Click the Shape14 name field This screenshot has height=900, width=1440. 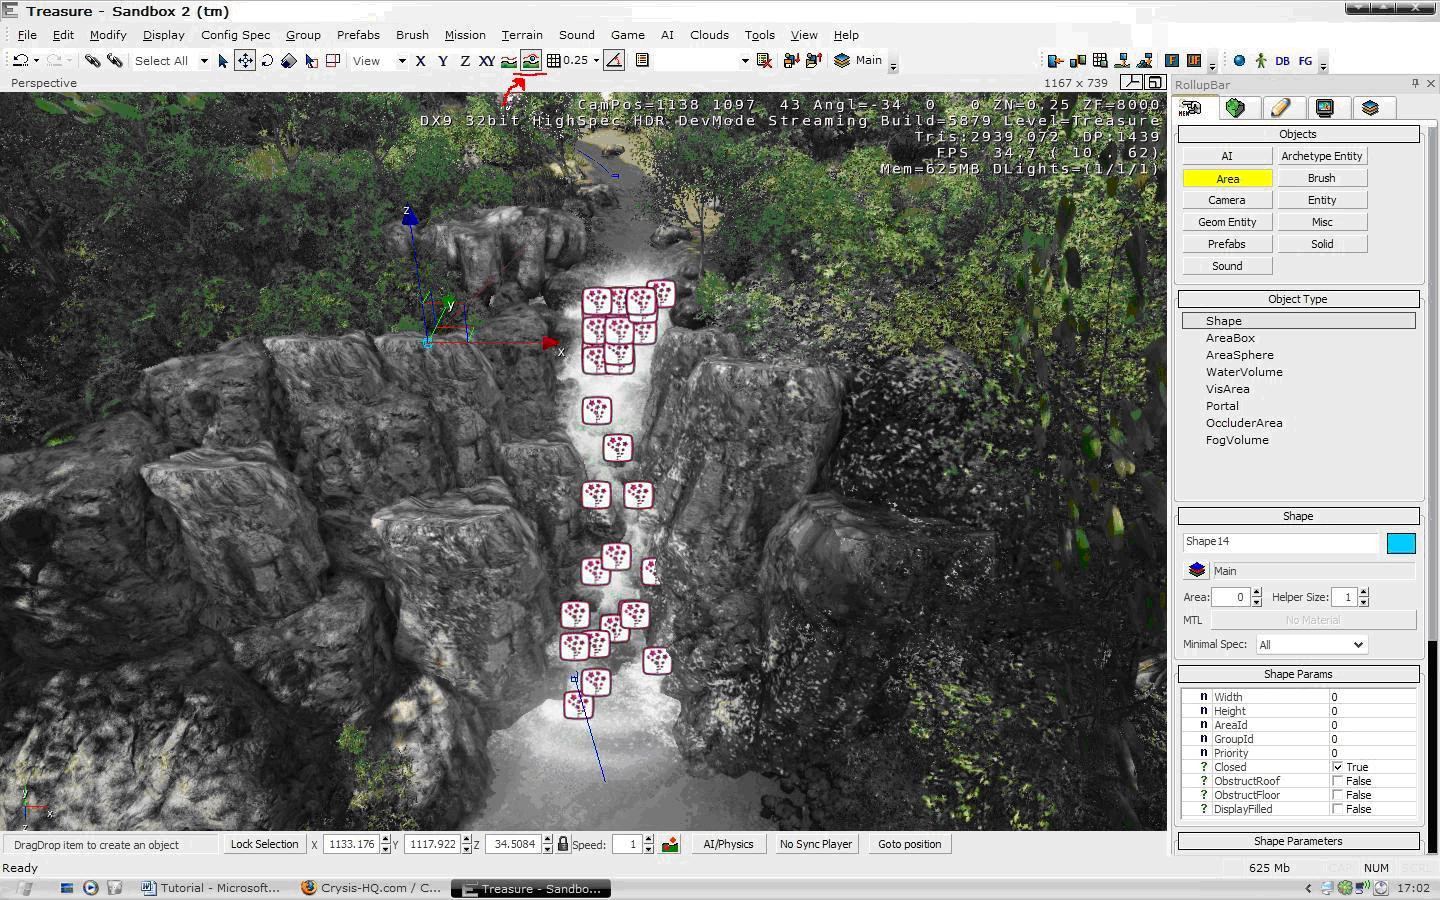tap(1280, 542)
